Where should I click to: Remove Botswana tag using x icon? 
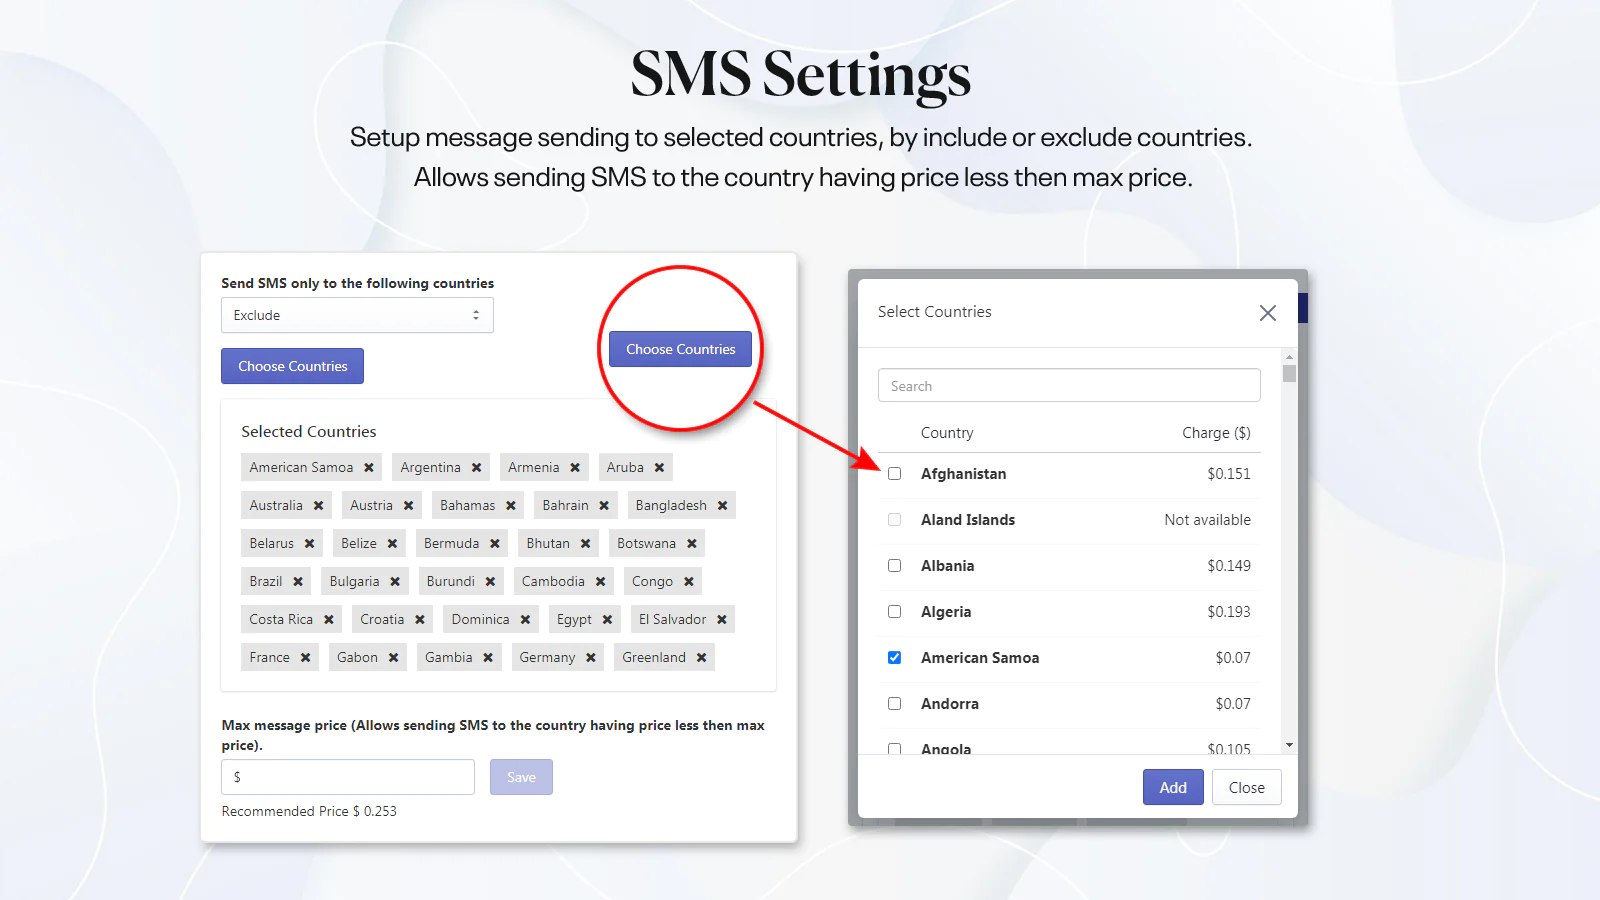click(691, 543)
